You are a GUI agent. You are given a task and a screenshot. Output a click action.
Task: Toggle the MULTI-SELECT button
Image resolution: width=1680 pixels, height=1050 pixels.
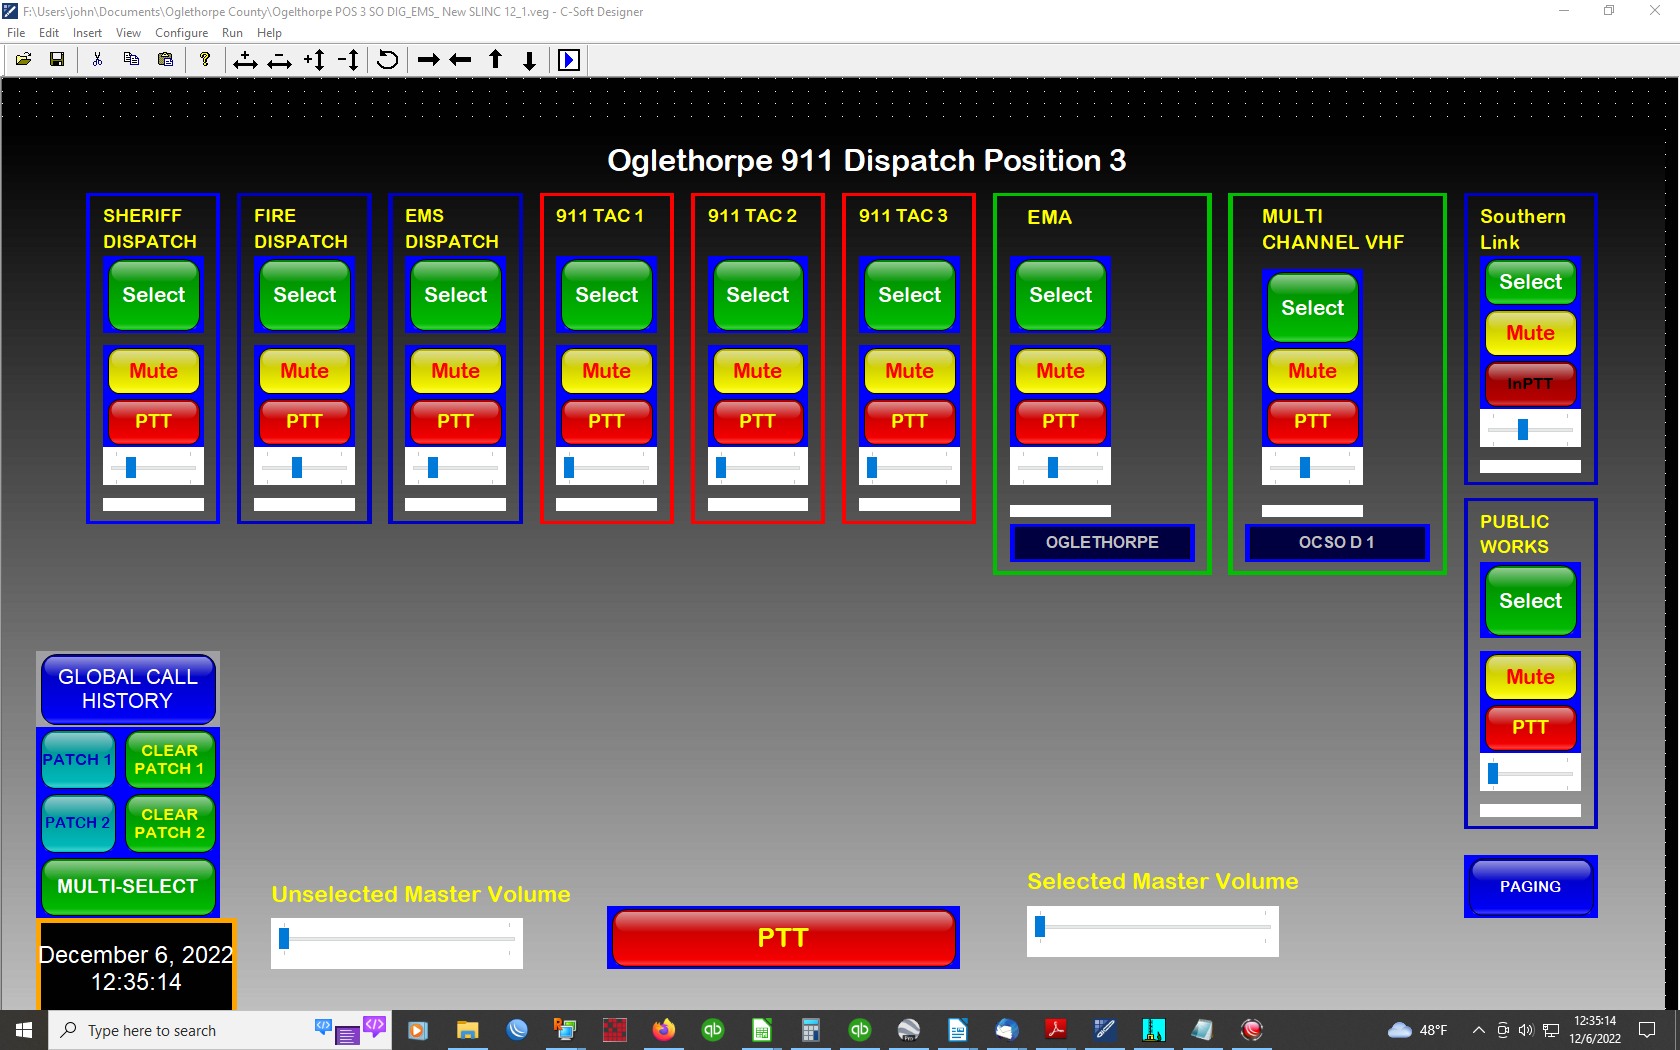point(127,886)
